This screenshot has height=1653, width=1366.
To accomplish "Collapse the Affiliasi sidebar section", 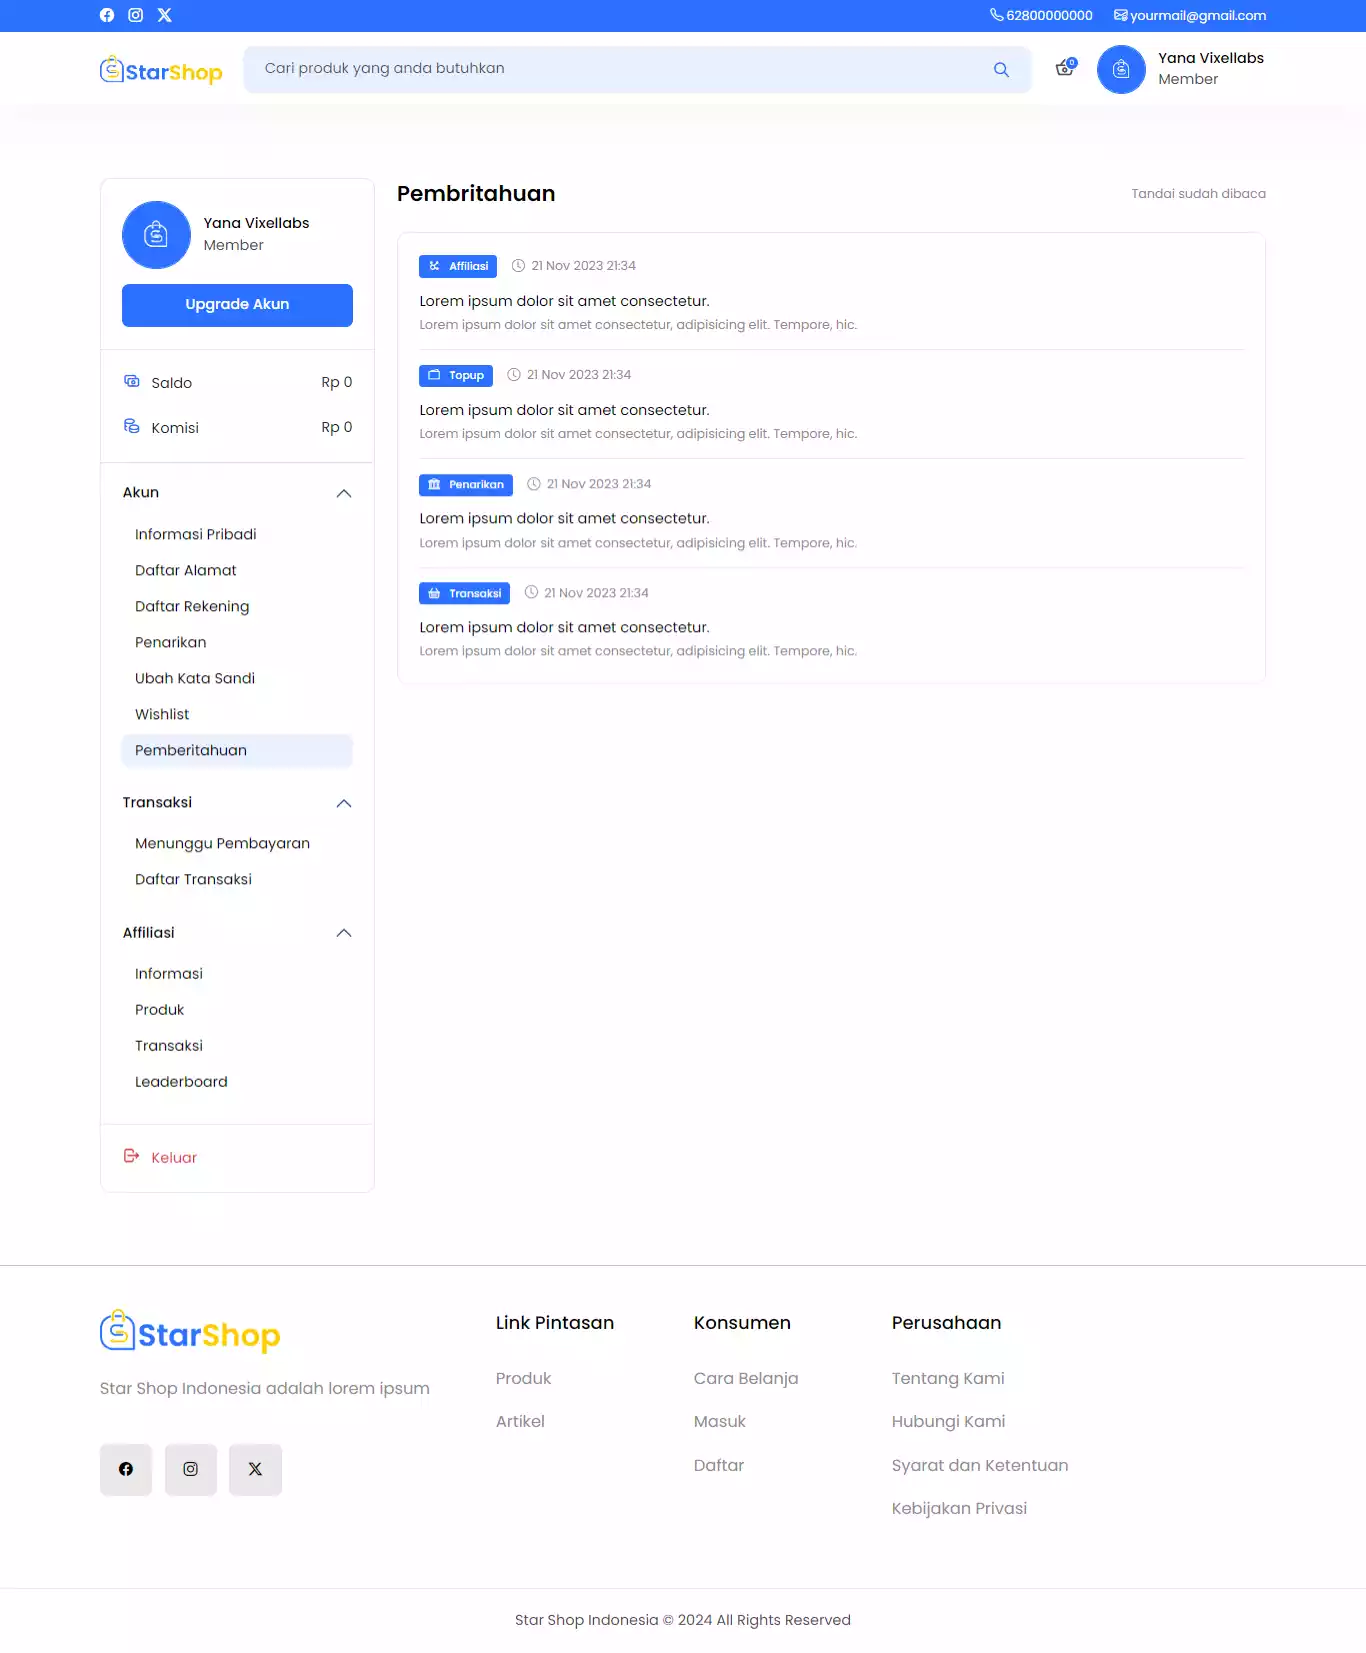I will [344, 933].
